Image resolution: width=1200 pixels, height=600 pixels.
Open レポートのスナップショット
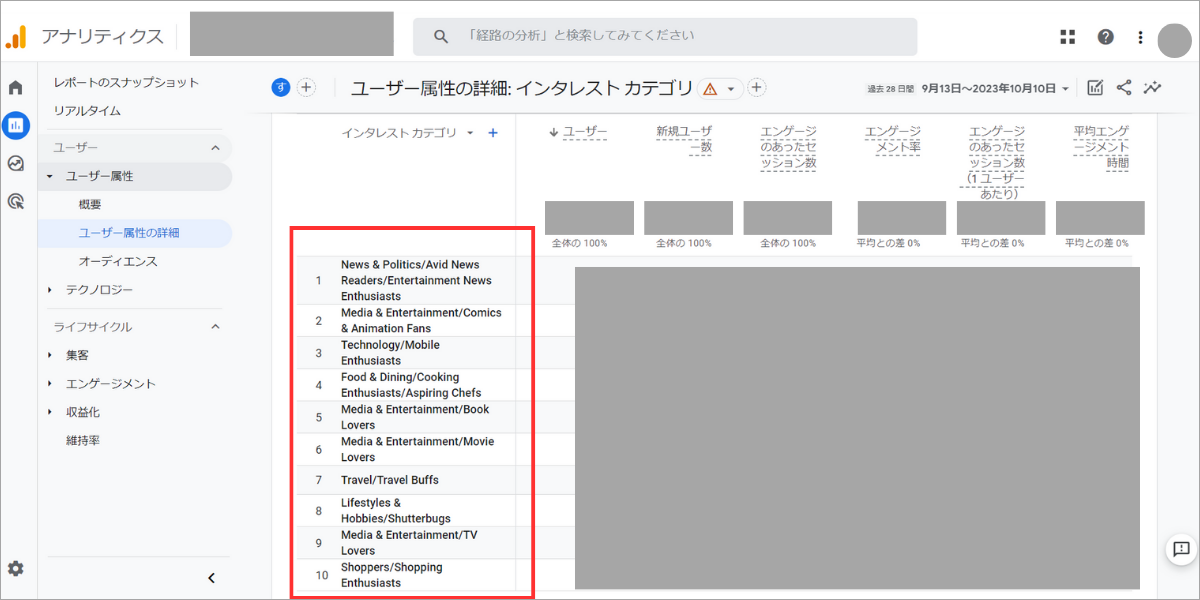(126, 82)
